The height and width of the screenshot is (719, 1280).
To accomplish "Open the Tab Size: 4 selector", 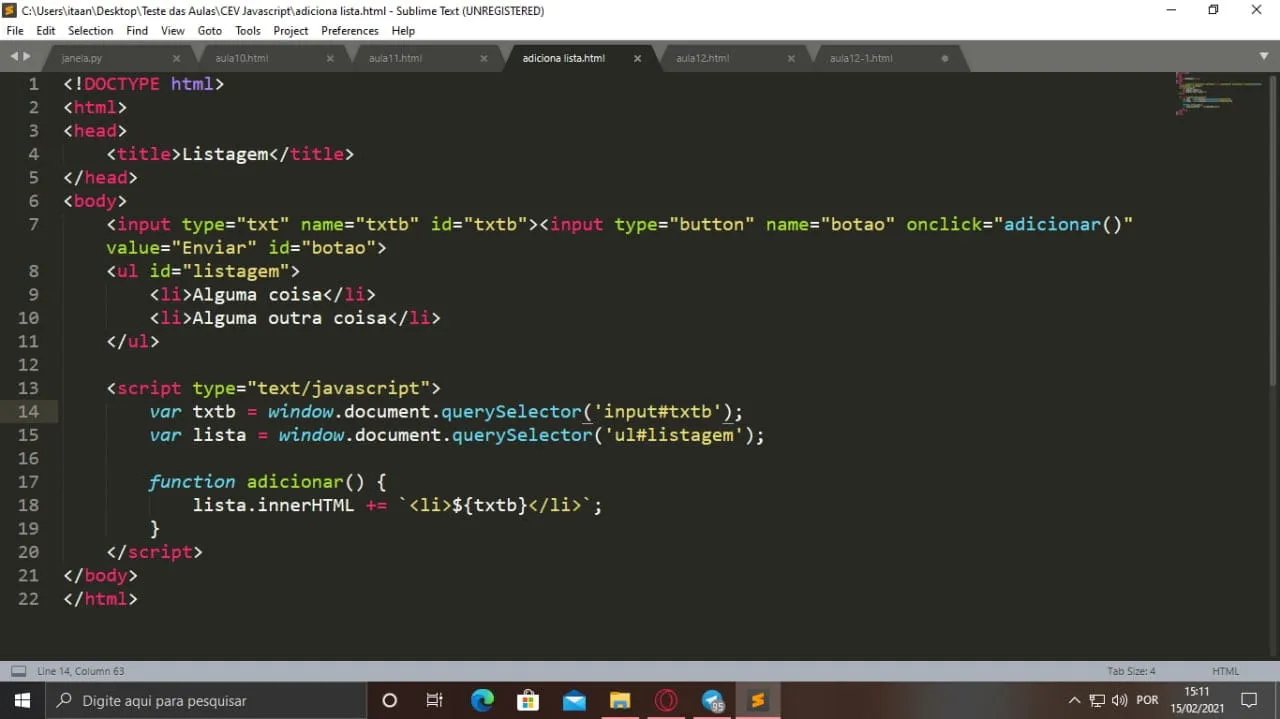I will (x=1131, y=671).
